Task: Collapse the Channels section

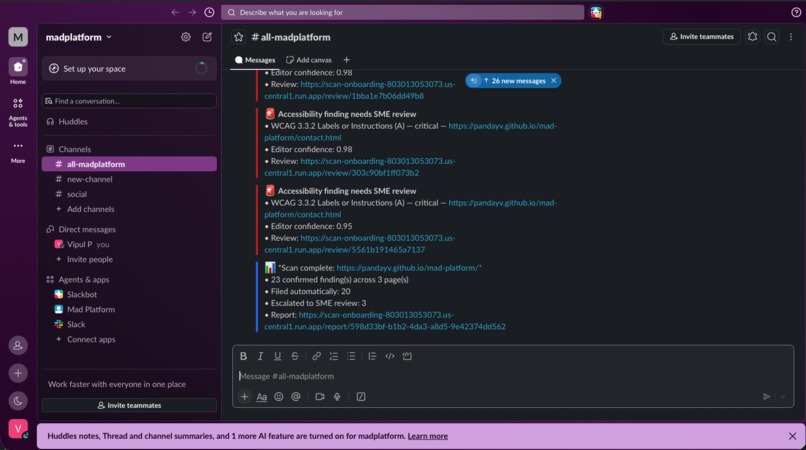Action: click(75, 149)
